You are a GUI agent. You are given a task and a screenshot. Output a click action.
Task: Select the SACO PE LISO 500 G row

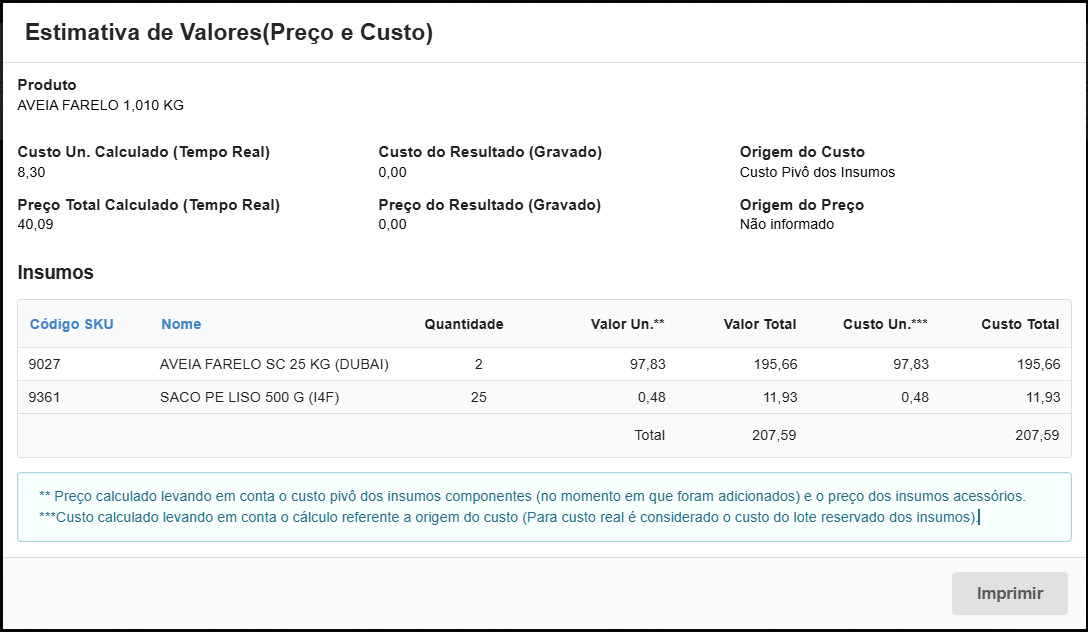[x=400, y=397]
